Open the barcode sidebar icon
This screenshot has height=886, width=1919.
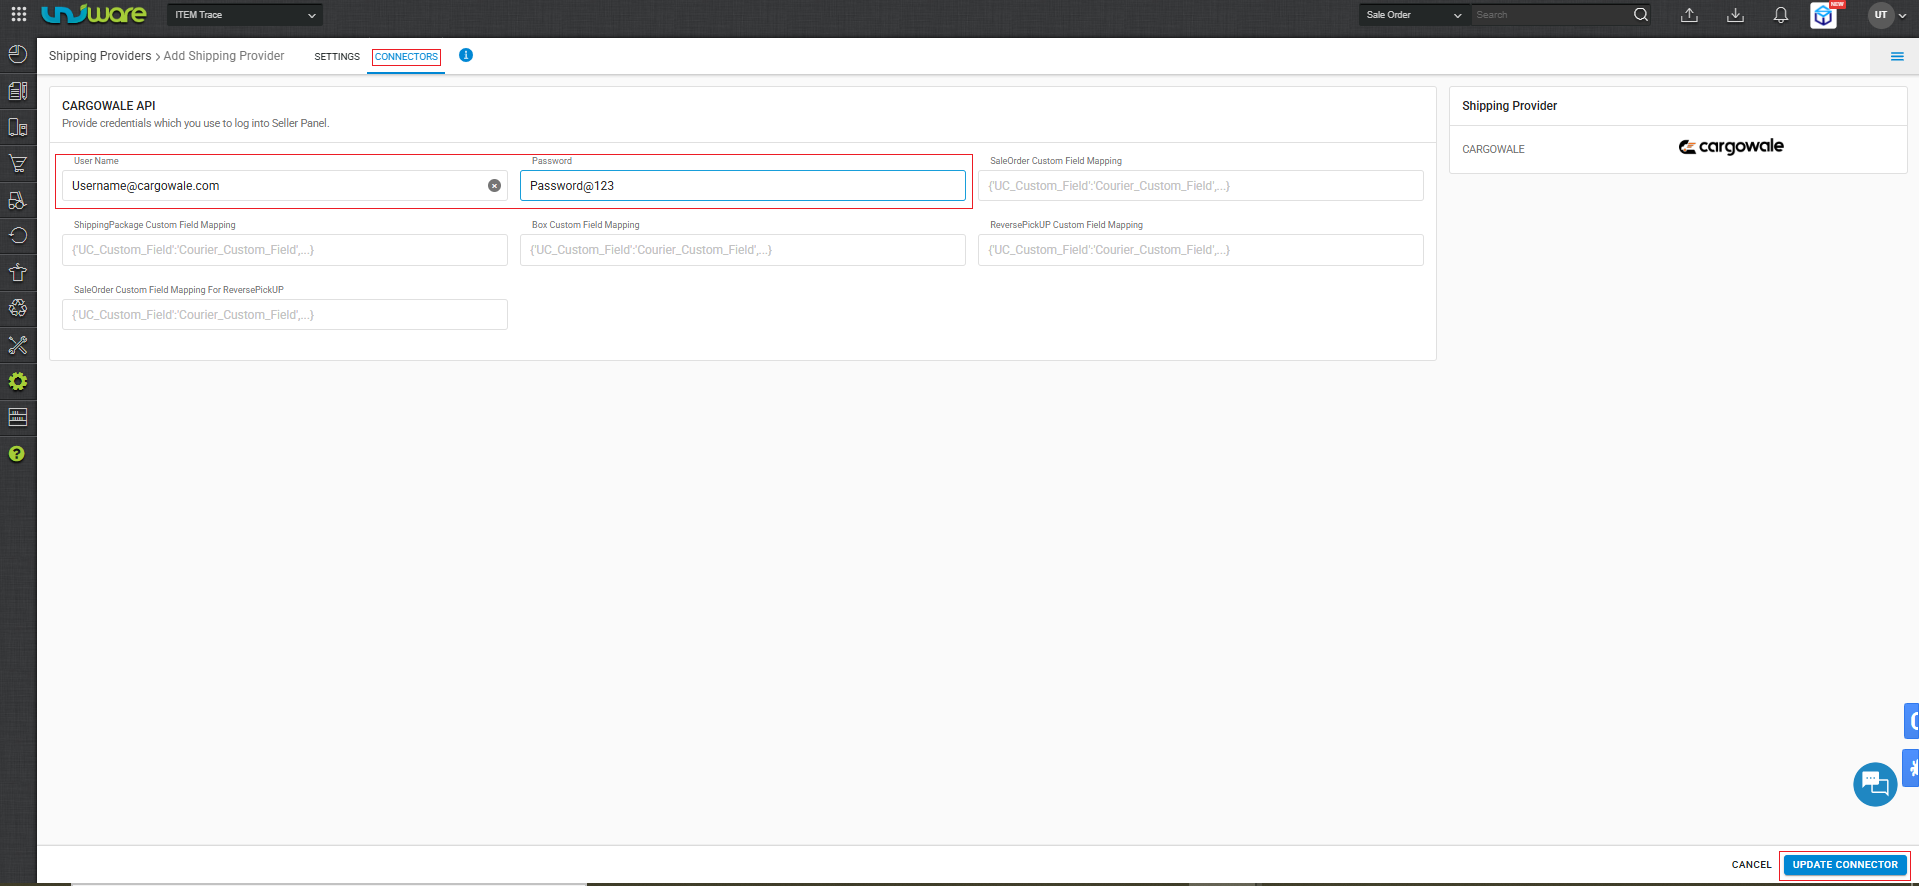pos(18,417)
